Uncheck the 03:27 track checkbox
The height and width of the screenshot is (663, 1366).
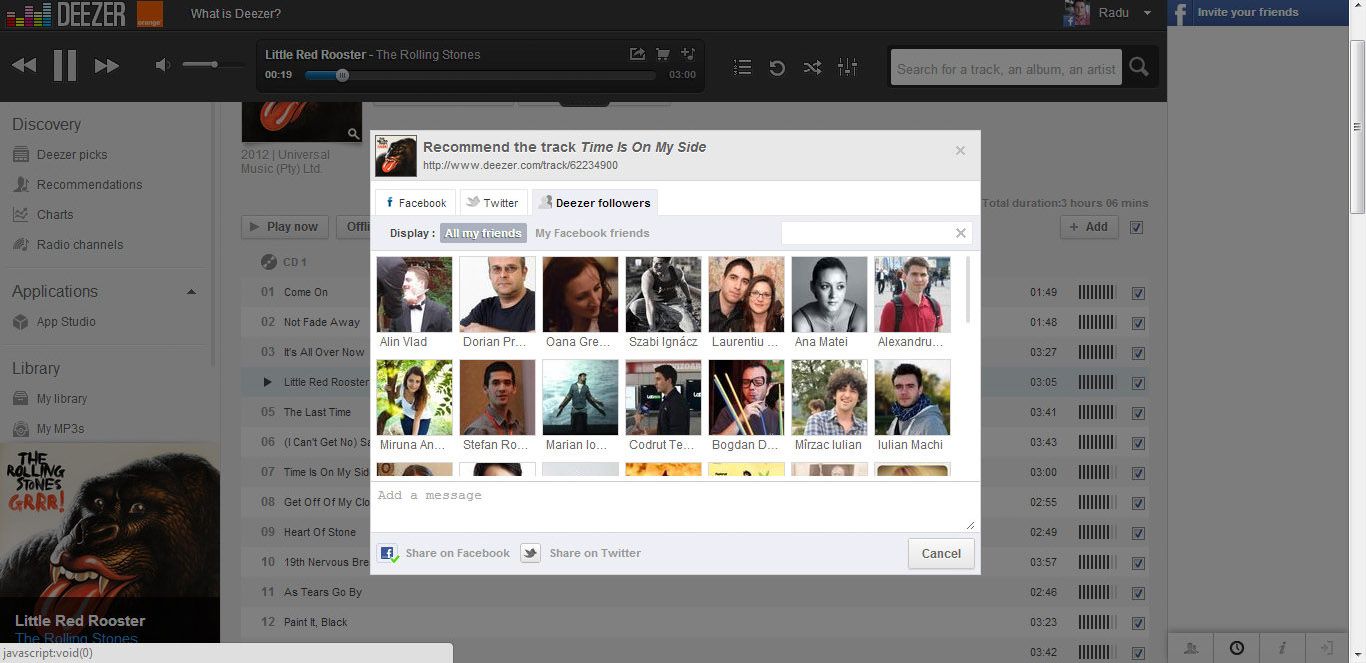click(x=1138, y=353)
